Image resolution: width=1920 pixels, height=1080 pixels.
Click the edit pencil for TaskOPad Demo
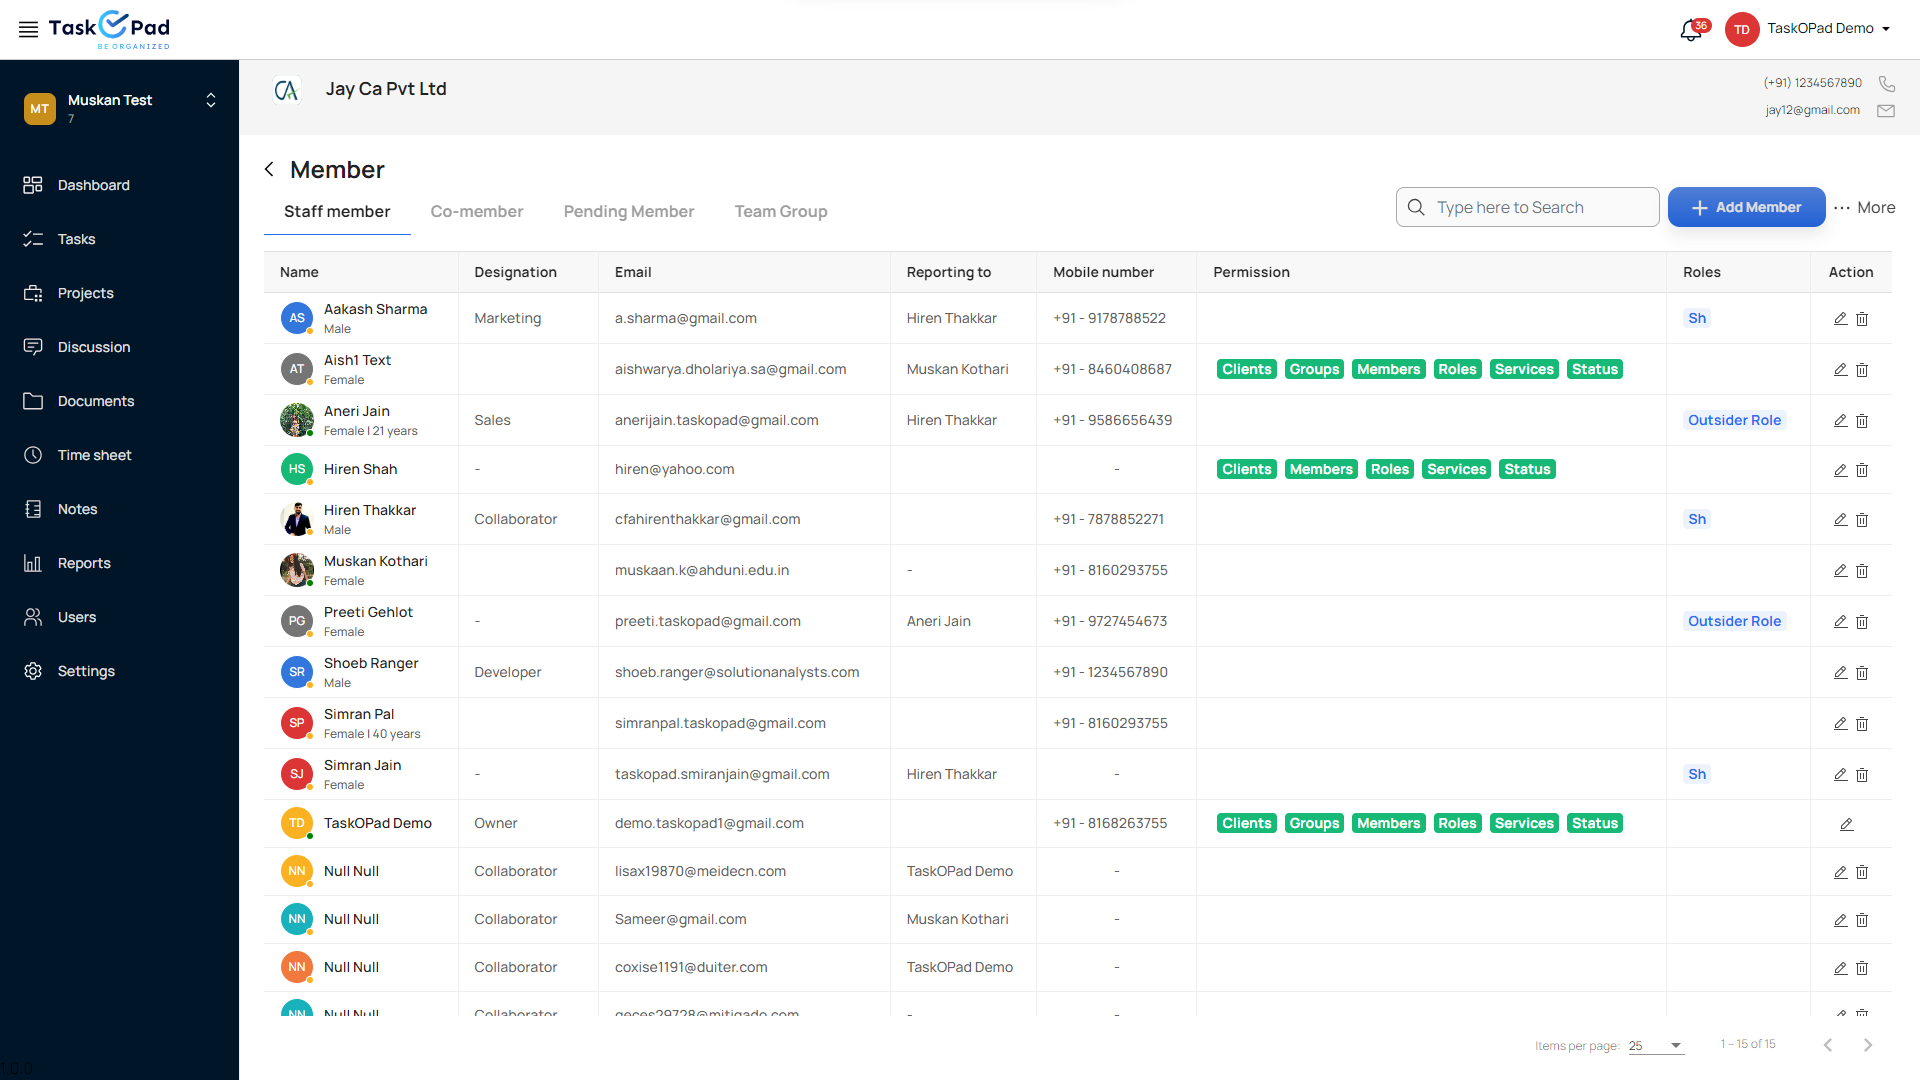1846,824
